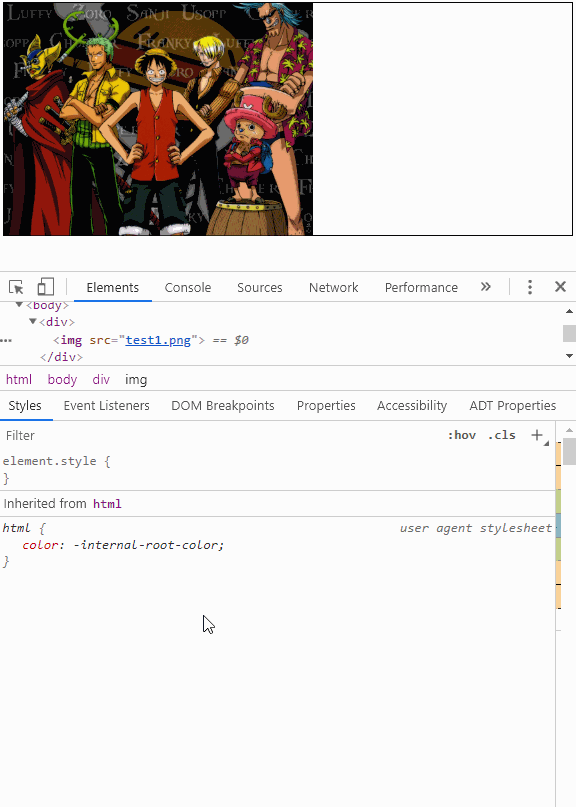Close the DevTools panel
The image size is (576, 807).
[561, 287]
